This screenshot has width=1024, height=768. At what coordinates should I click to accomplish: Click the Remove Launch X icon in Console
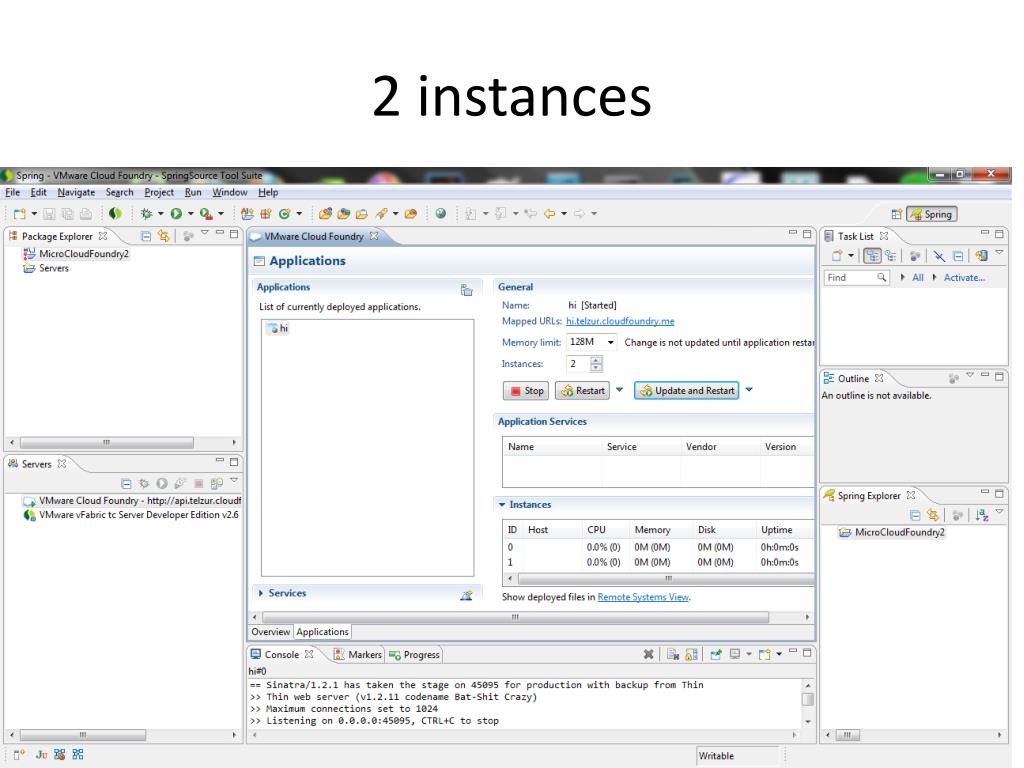click(648, 654)
